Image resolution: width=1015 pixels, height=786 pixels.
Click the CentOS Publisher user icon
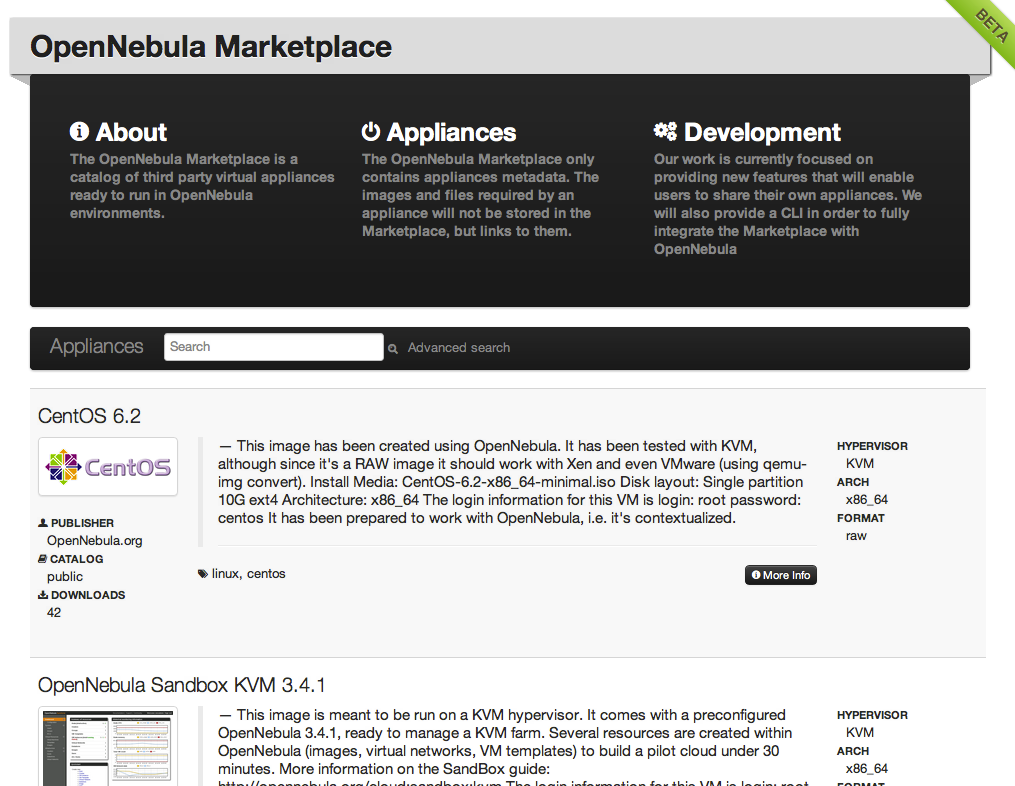43,522
